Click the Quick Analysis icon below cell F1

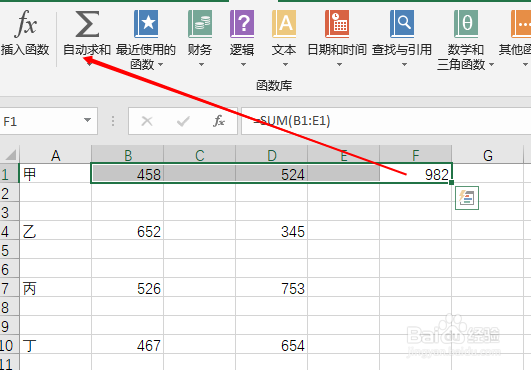[x=467, y=198]
